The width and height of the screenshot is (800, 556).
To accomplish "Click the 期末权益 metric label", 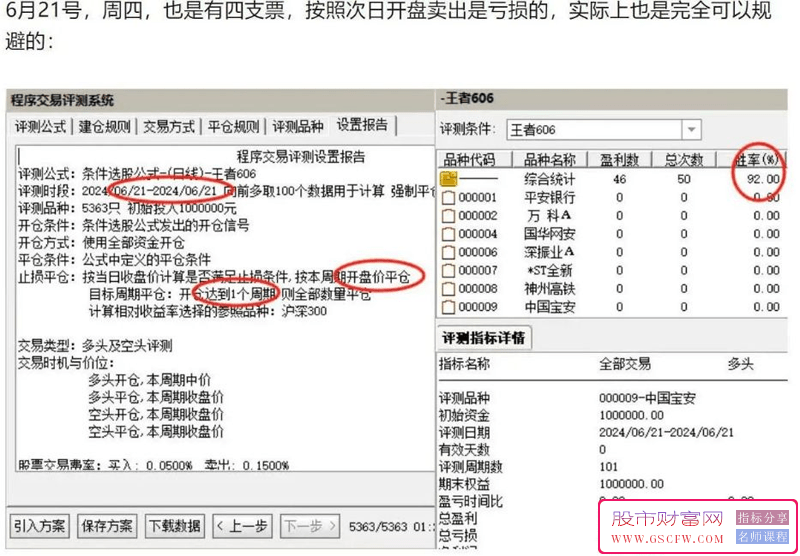I will (464, 483).
